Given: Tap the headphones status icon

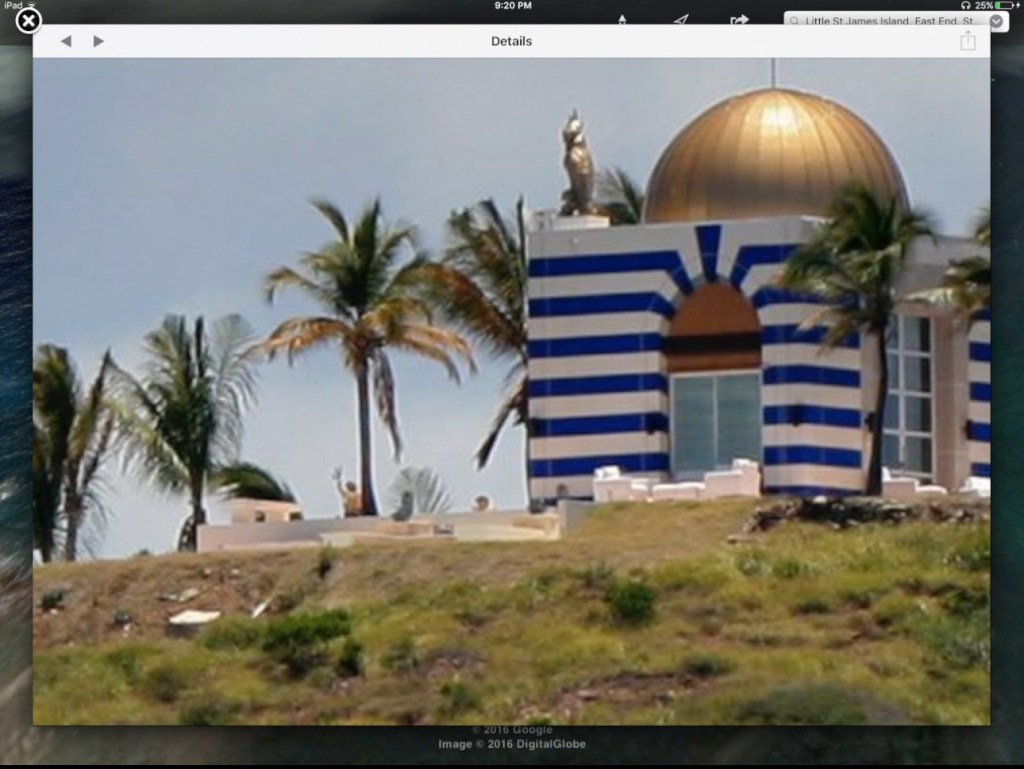Looking at the screenshot, I should tap(964, 5).
